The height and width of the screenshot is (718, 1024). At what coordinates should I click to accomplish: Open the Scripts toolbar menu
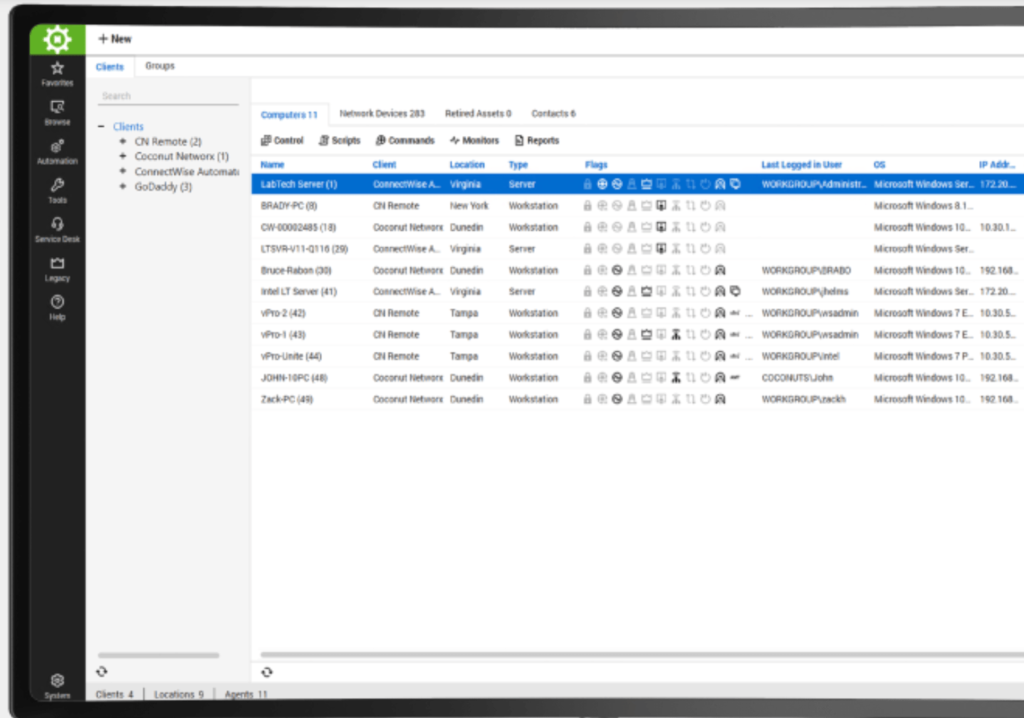click(x=340, y=140)
